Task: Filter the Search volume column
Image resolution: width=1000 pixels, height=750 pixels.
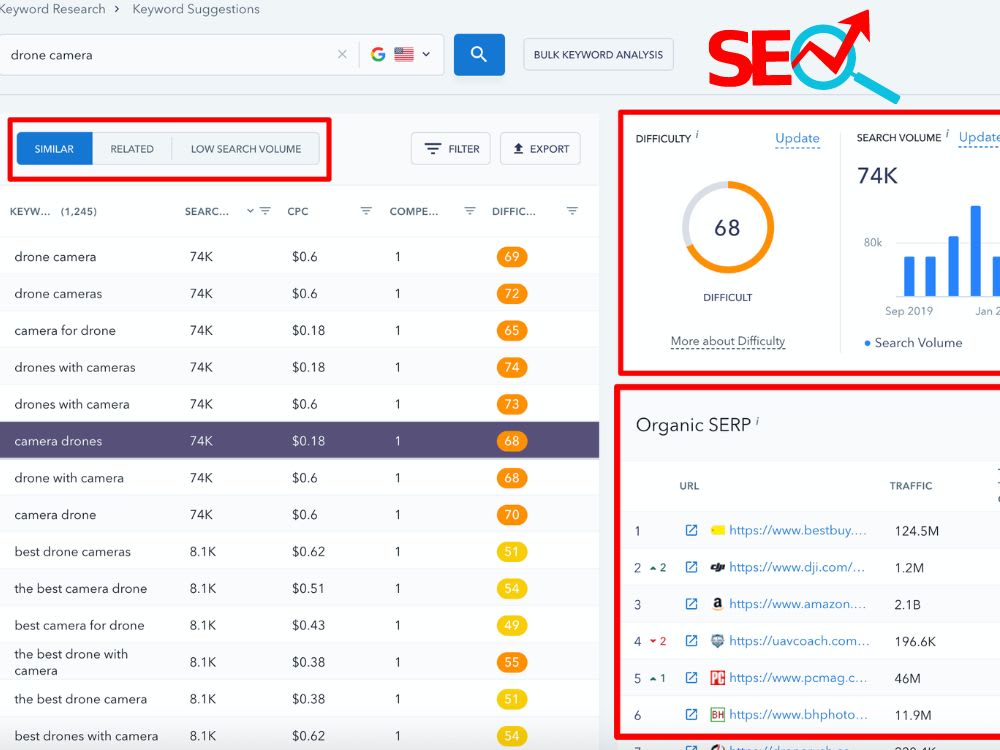Action: (265, 210)
